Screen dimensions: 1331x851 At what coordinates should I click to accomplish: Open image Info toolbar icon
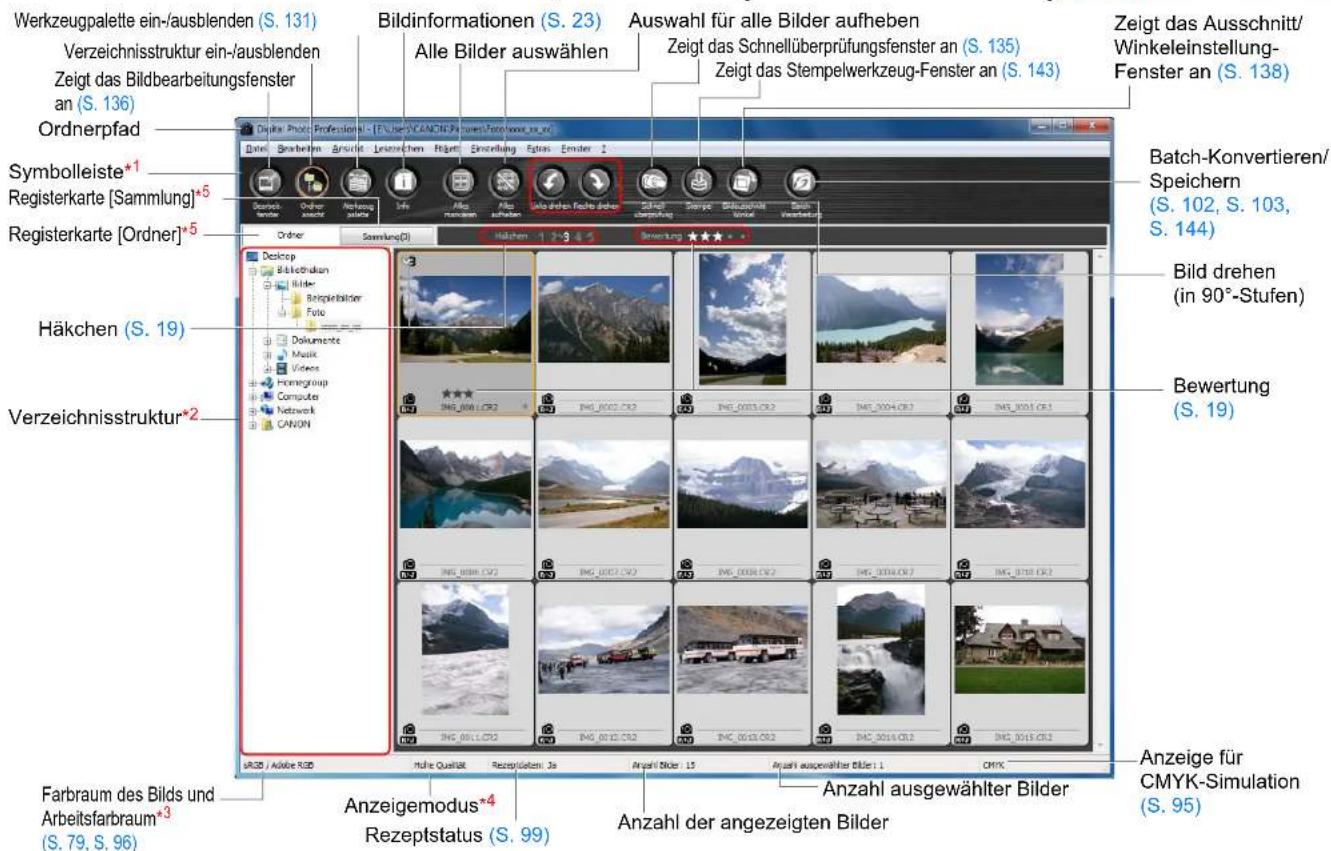pos(404,182)
